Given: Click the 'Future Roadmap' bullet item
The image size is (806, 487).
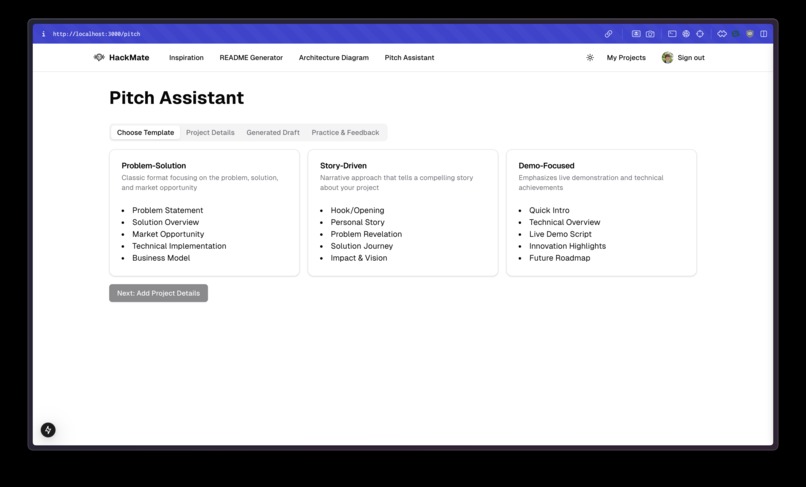Looking at the screenshot, I should [559, 258].
